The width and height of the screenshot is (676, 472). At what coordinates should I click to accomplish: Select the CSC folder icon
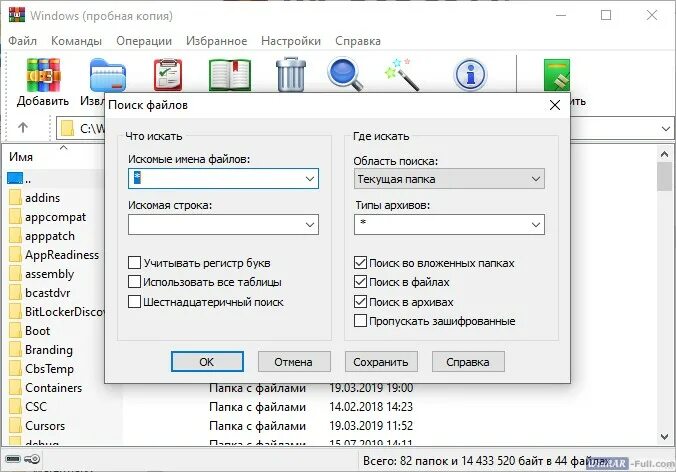[15, 406]
